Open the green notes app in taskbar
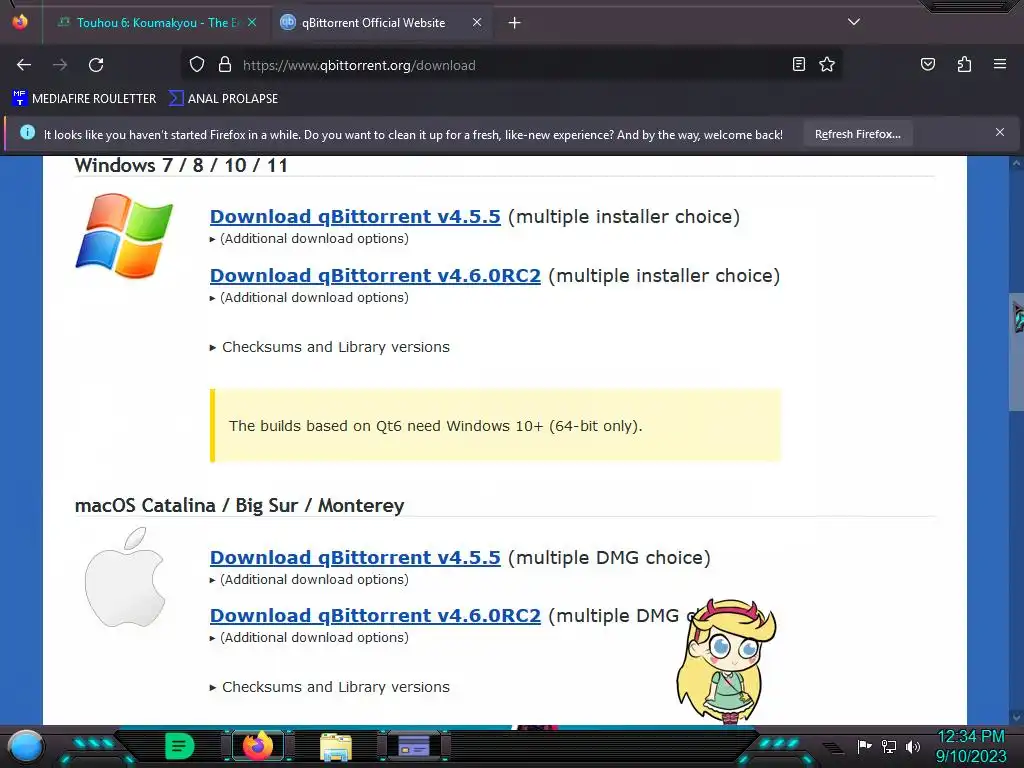 pyautogui.click(x=180, y=746)
